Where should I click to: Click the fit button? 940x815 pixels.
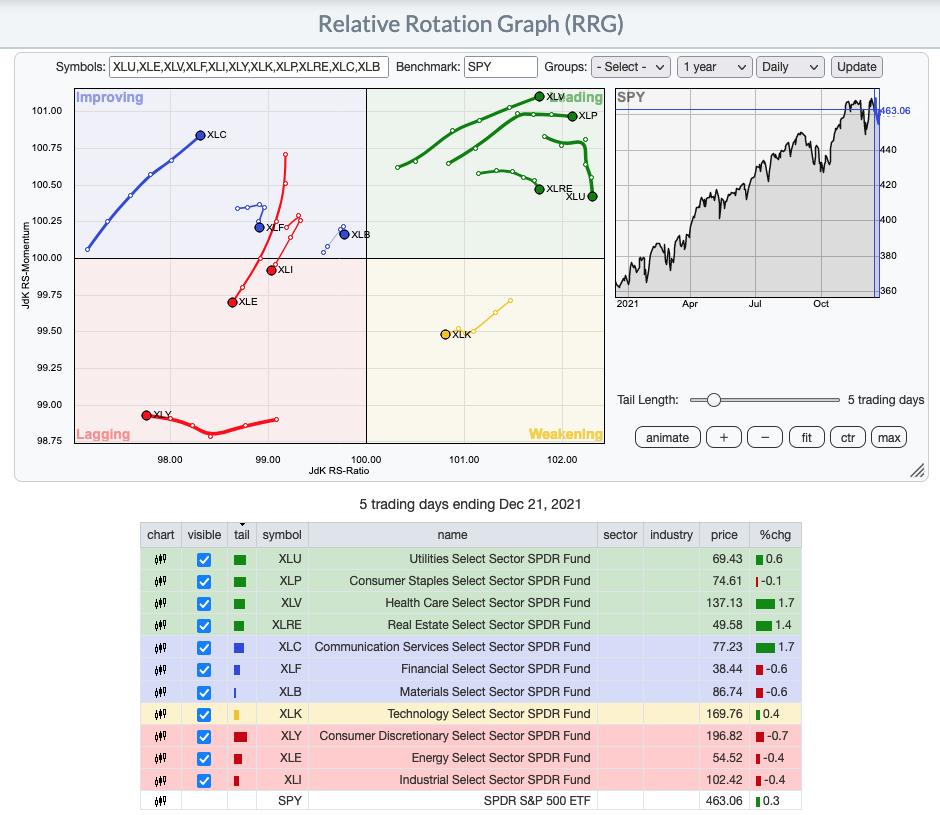(x=806, y=438)
